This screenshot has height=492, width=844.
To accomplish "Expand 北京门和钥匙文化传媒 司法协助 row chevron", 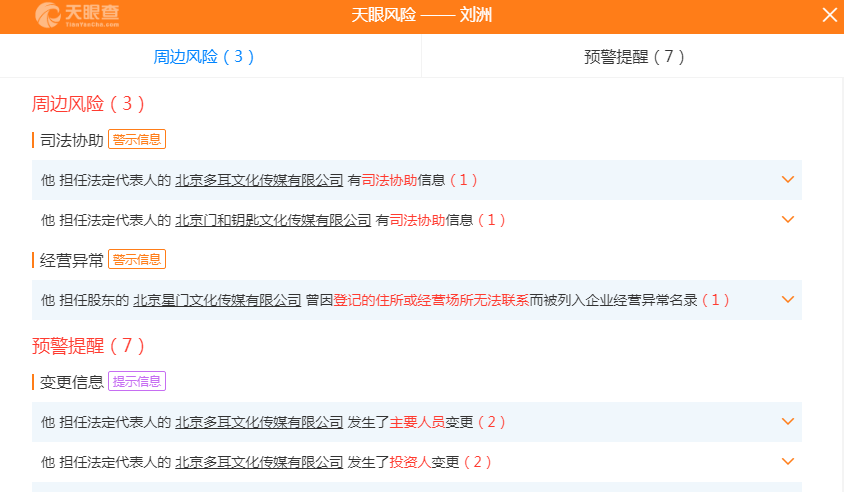I will (787, 220).
